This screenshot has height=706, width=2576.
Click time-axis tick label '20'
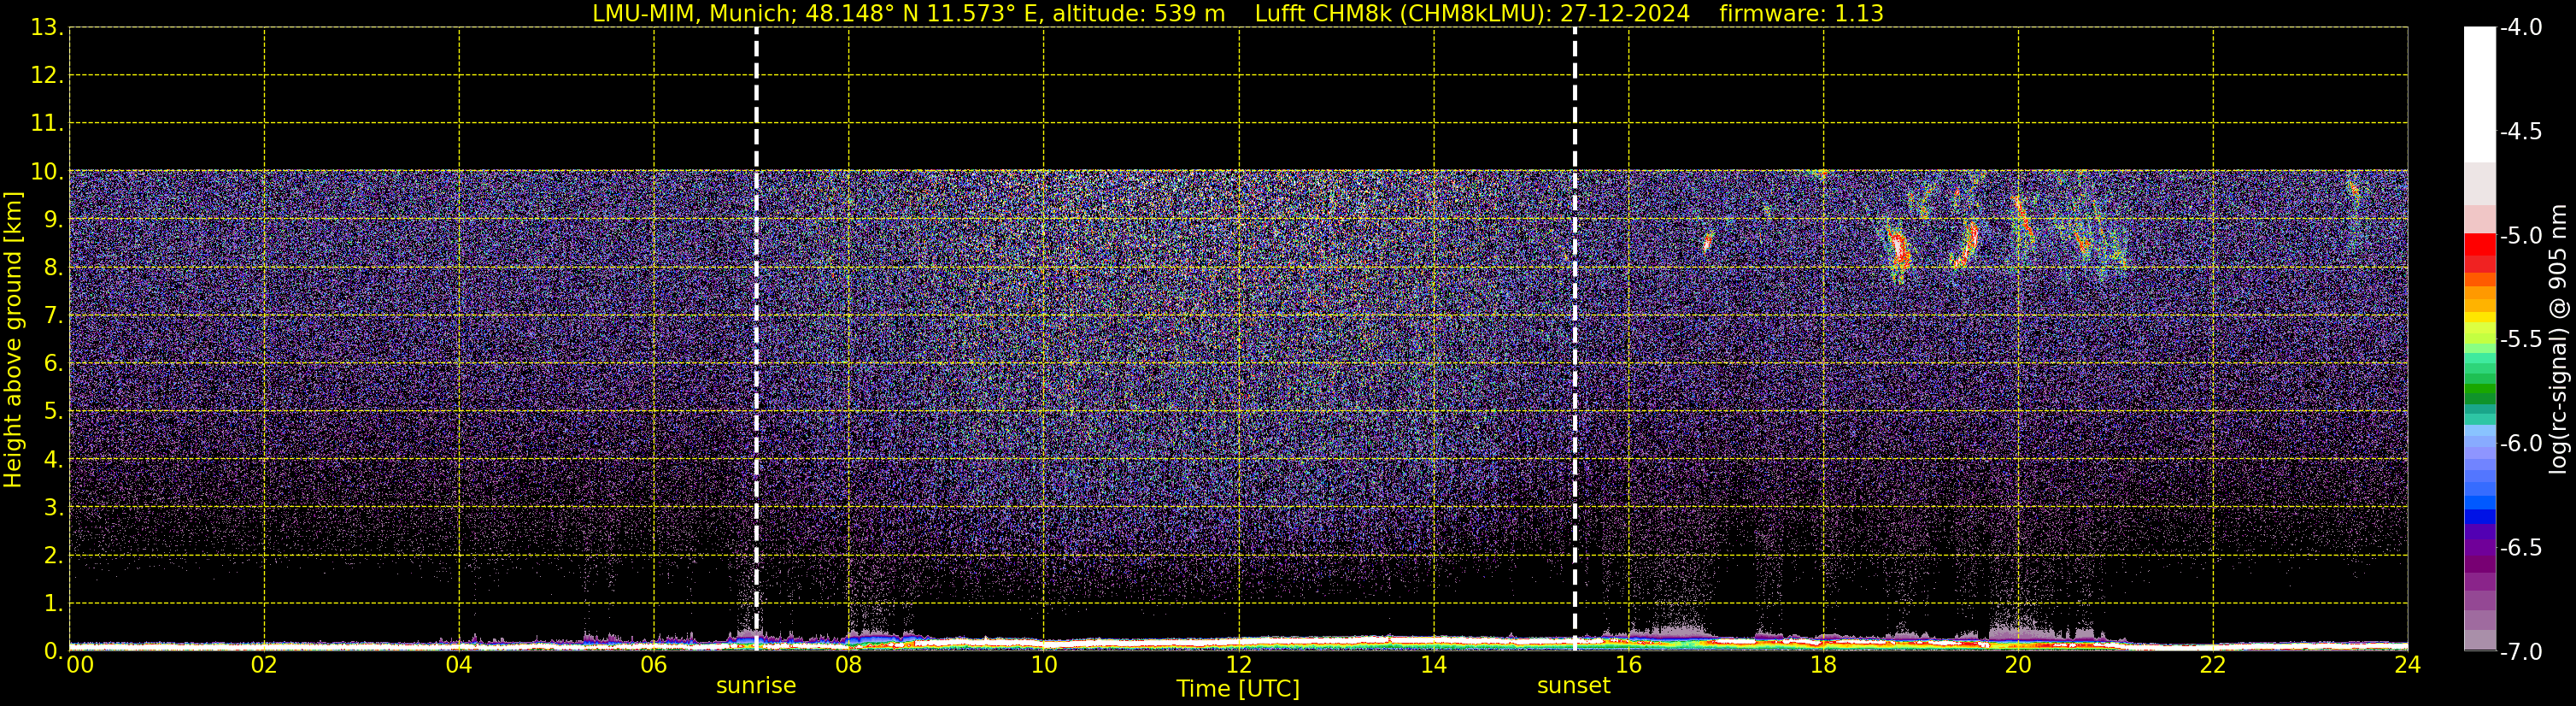tap(2018, 665)
